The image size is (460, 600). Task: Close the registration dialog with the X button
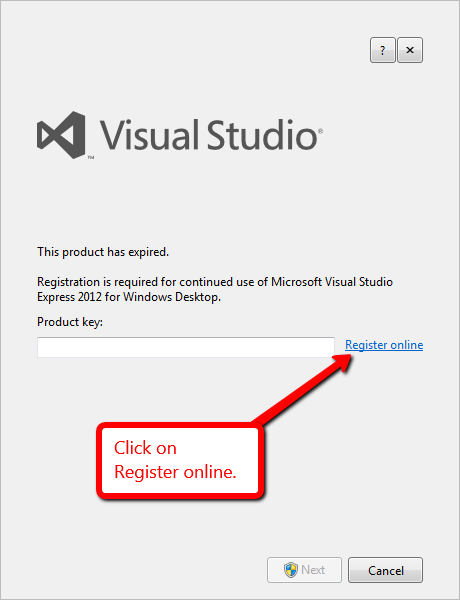(x=410, y=50)
